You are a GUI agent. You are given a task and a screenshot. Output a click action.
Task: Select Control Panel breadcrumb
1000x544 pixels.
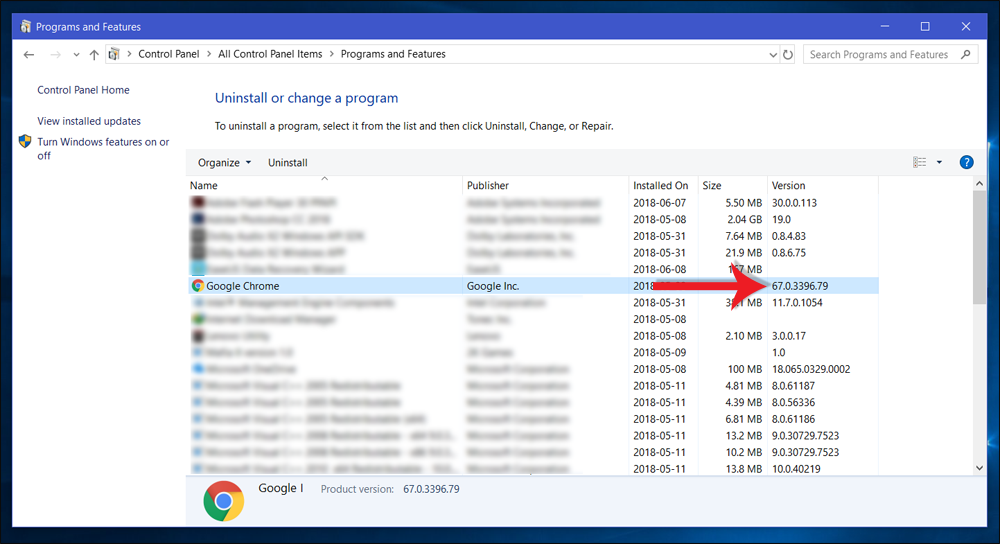pos(169,54)
